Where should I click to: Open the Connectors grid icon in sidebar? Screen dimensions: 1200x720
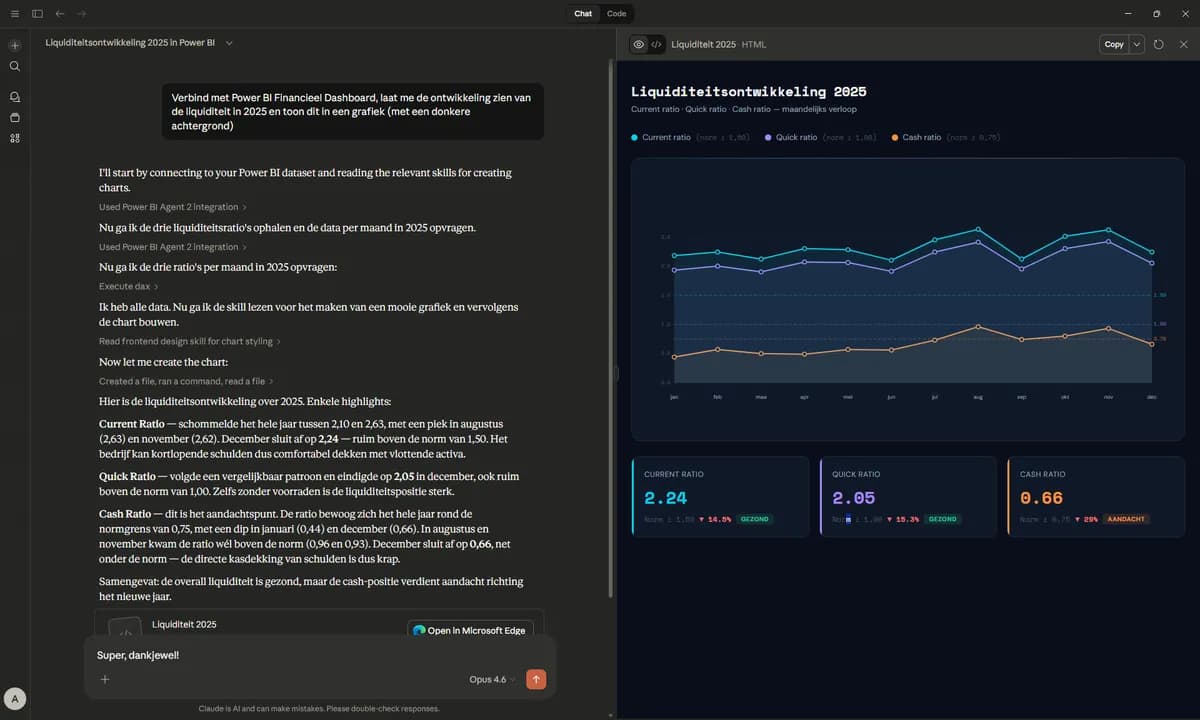tap(14, 138)
